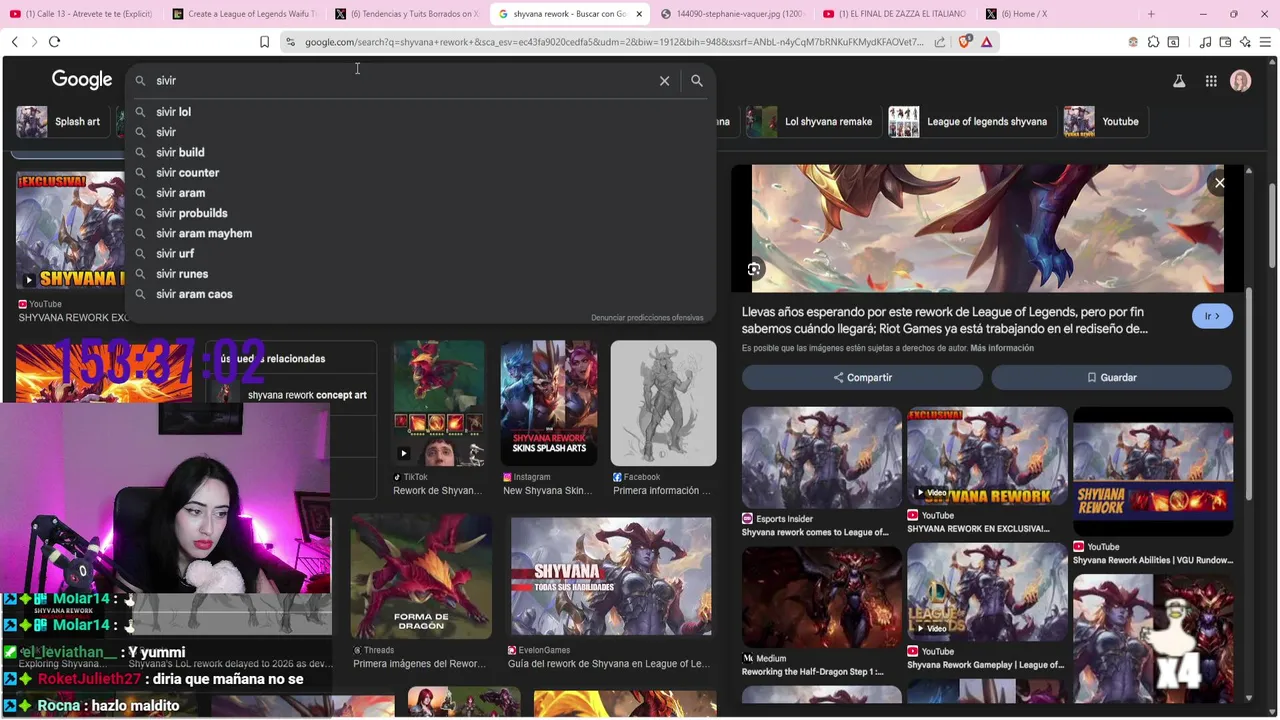Switch to the stephanie-vaquer.jpg tab
This screenshot has width=1280, height=720.
click(733, 14)
